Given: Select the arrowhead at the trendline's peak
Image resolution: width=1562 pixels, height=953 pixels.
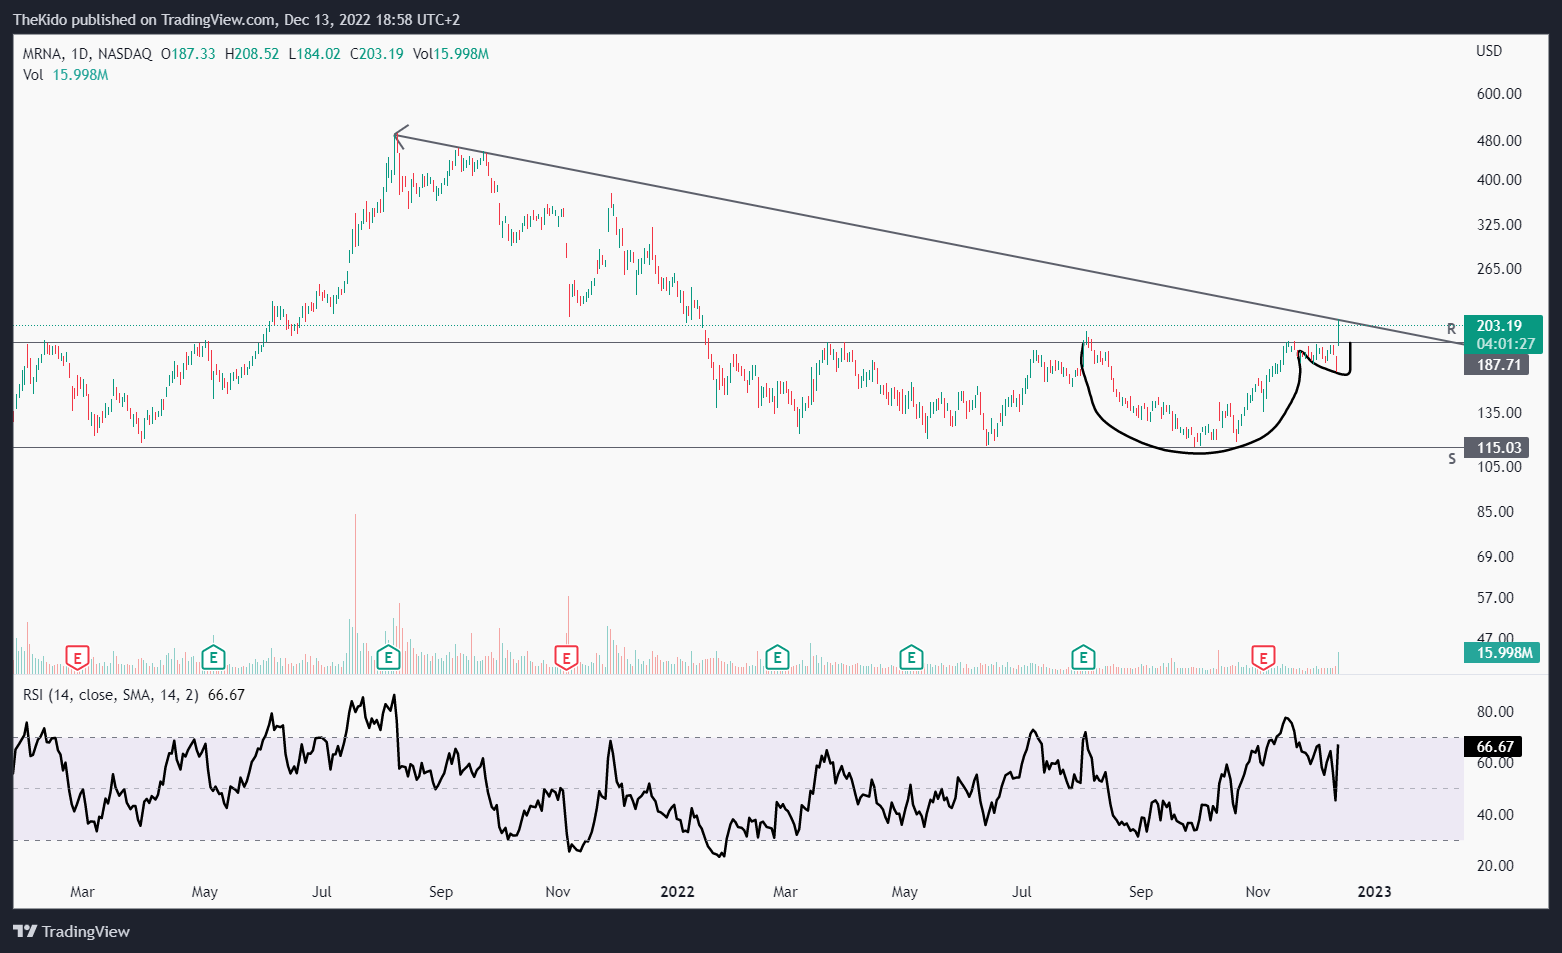Looking at the screenshot, I should click(x=399, y=137).
